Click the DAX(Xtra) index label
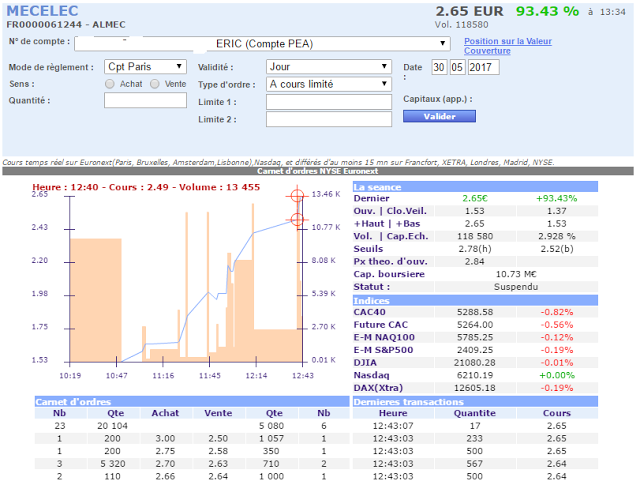Screen dimensions: 640x481 click(378, 388)
